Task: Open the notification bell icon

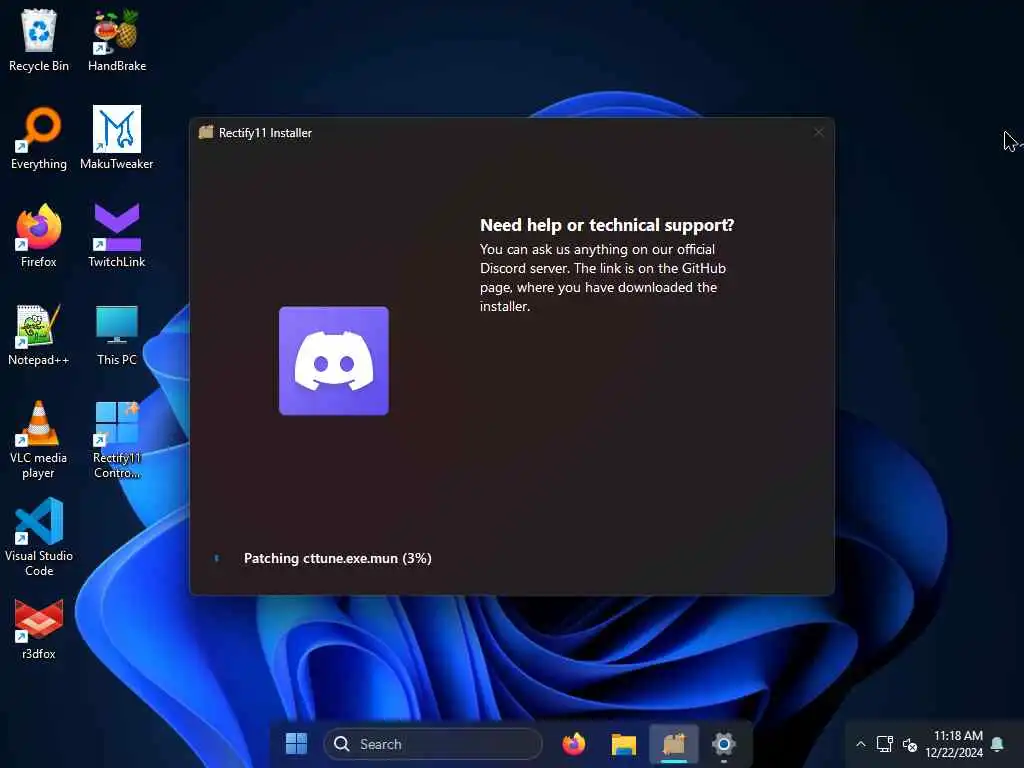Action: coord(997,744)
